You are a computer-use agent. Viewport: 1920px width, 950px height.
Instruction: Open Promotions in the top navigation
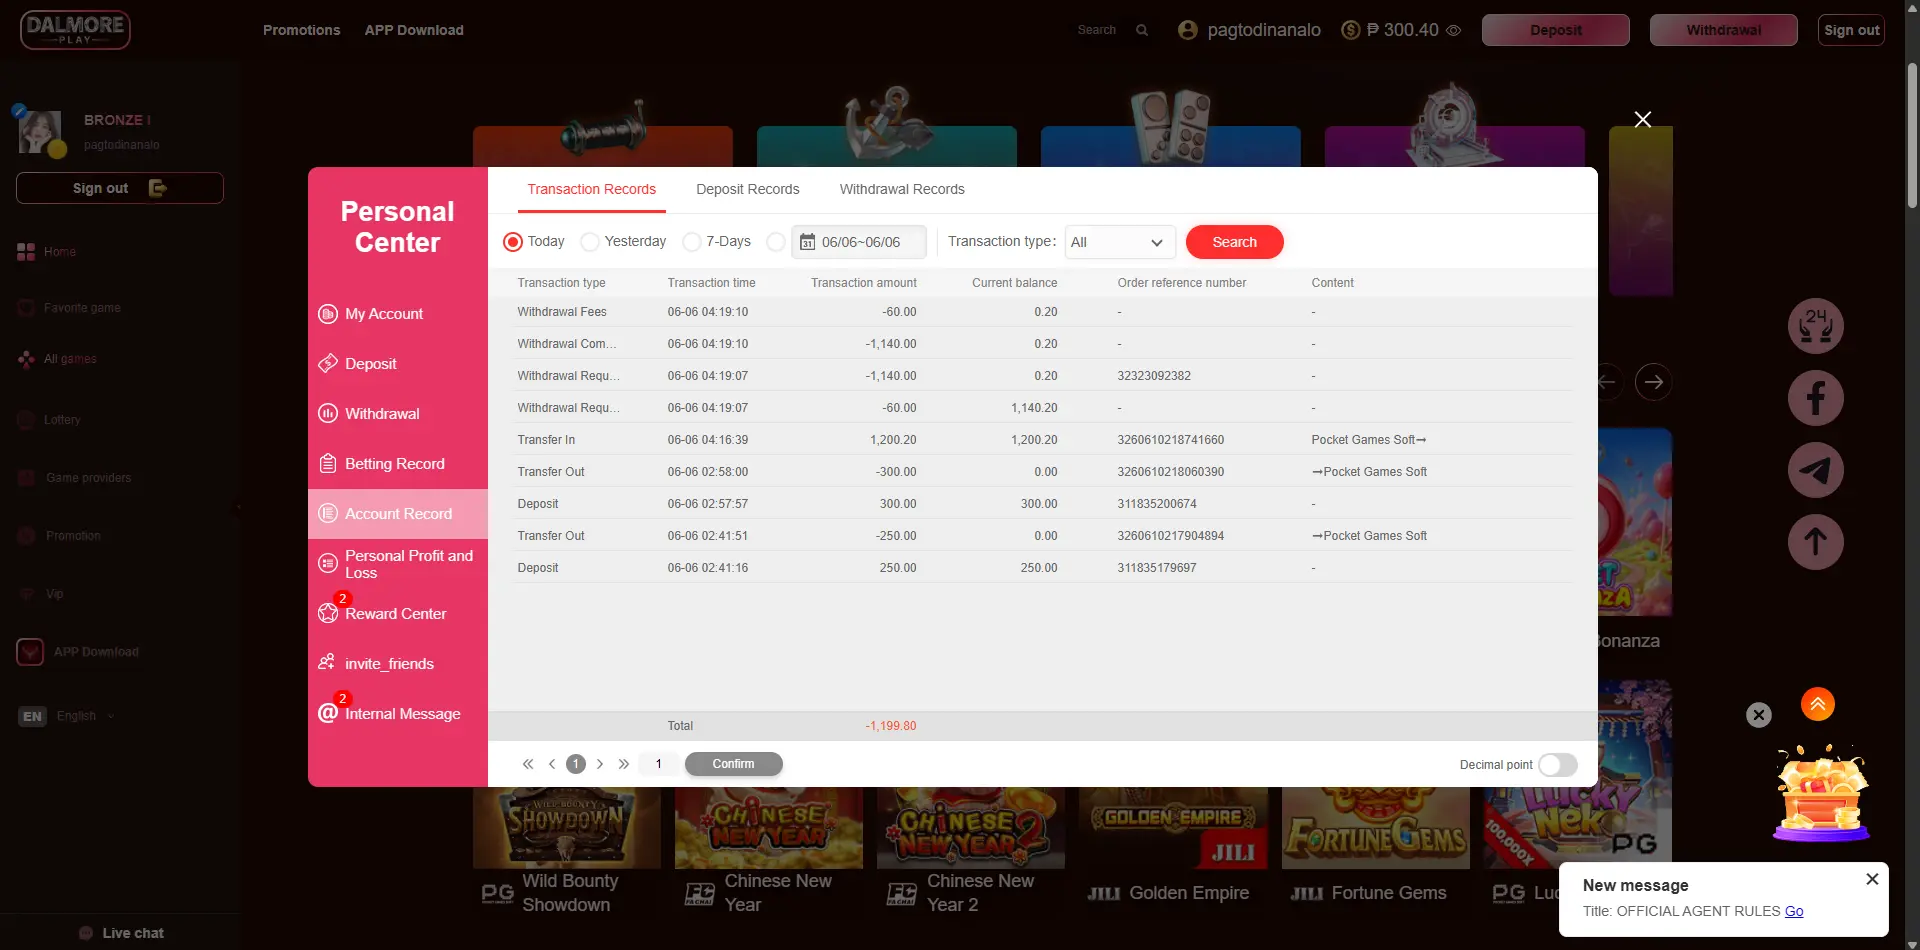(301, 30)
